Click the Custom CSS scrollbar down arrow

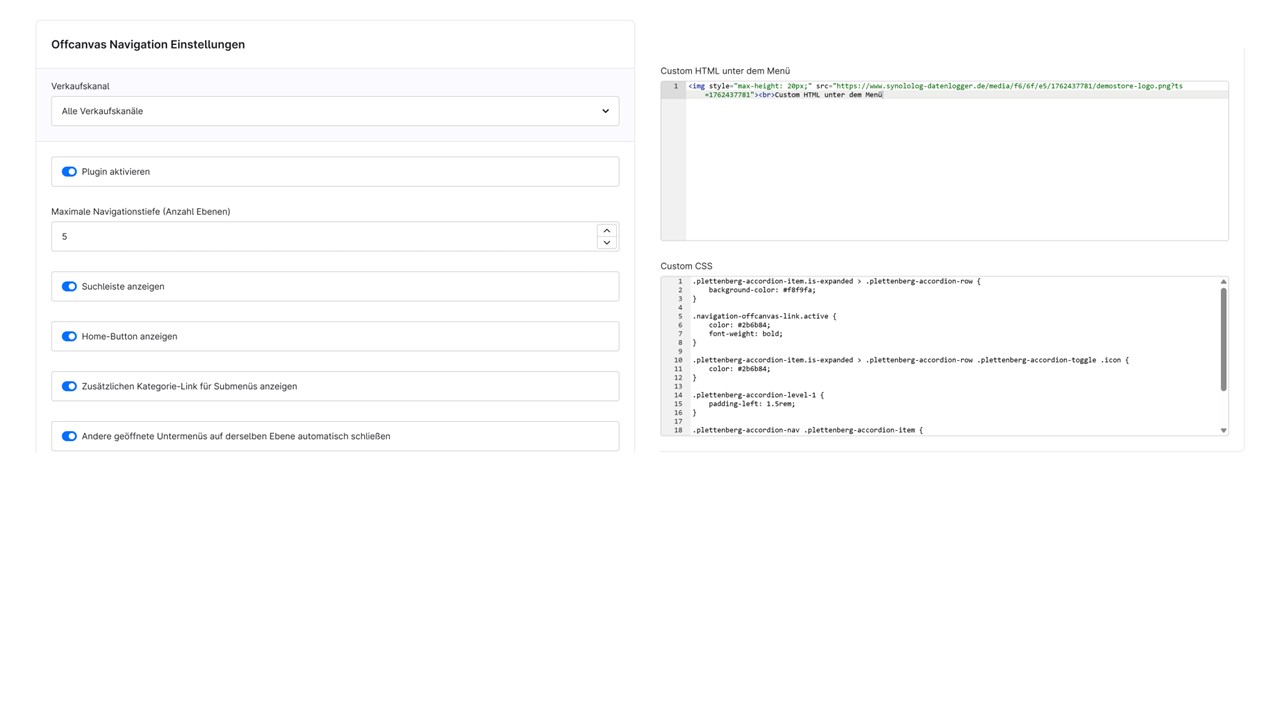pyautogui.click(x=1223, y=431)
